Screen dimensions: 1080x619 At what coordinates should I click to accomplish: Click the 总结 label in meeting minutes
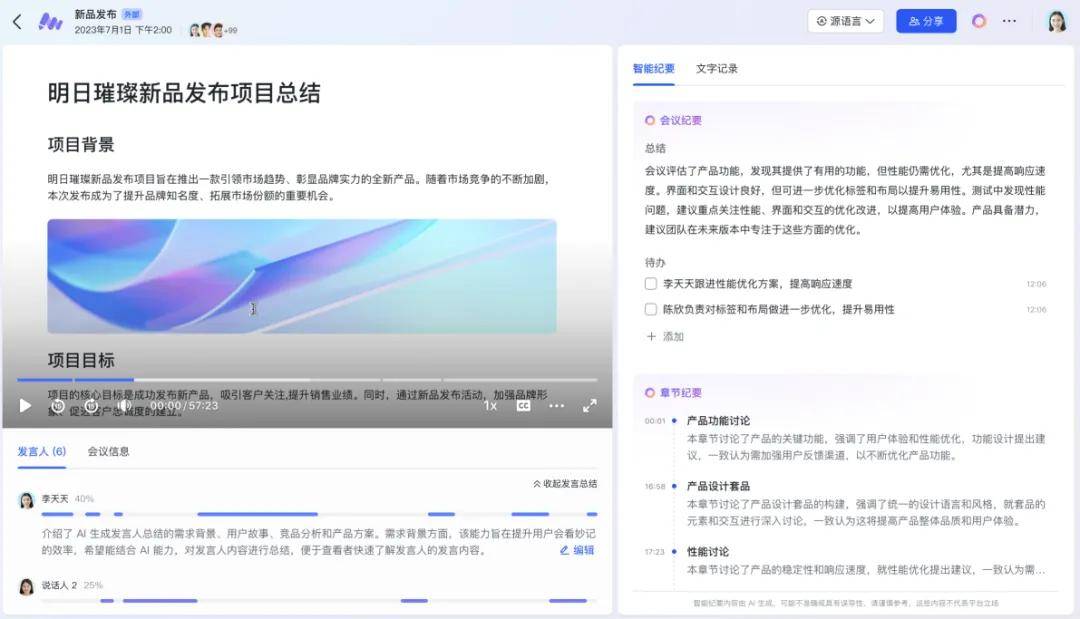(x=655, y=148)
